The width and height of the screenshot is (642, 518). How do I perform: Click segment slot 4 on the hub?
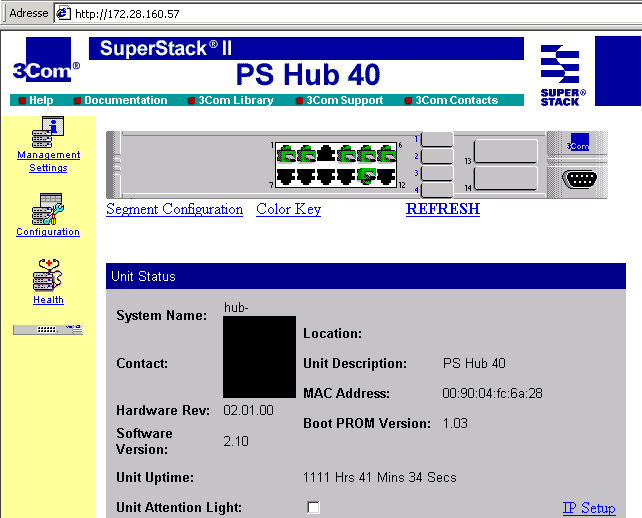point(437,190)
